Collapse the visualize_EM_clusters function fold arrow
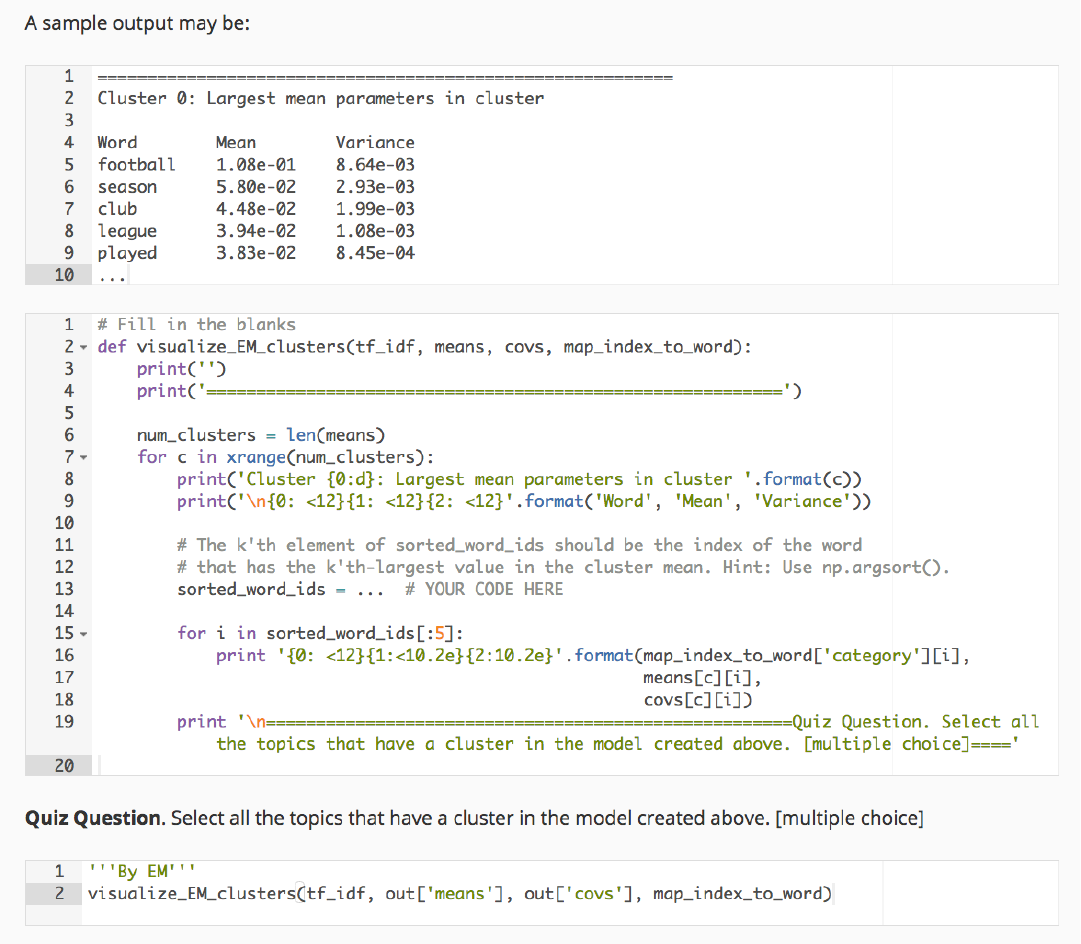Screen dimensions: 1081x944 83,347
